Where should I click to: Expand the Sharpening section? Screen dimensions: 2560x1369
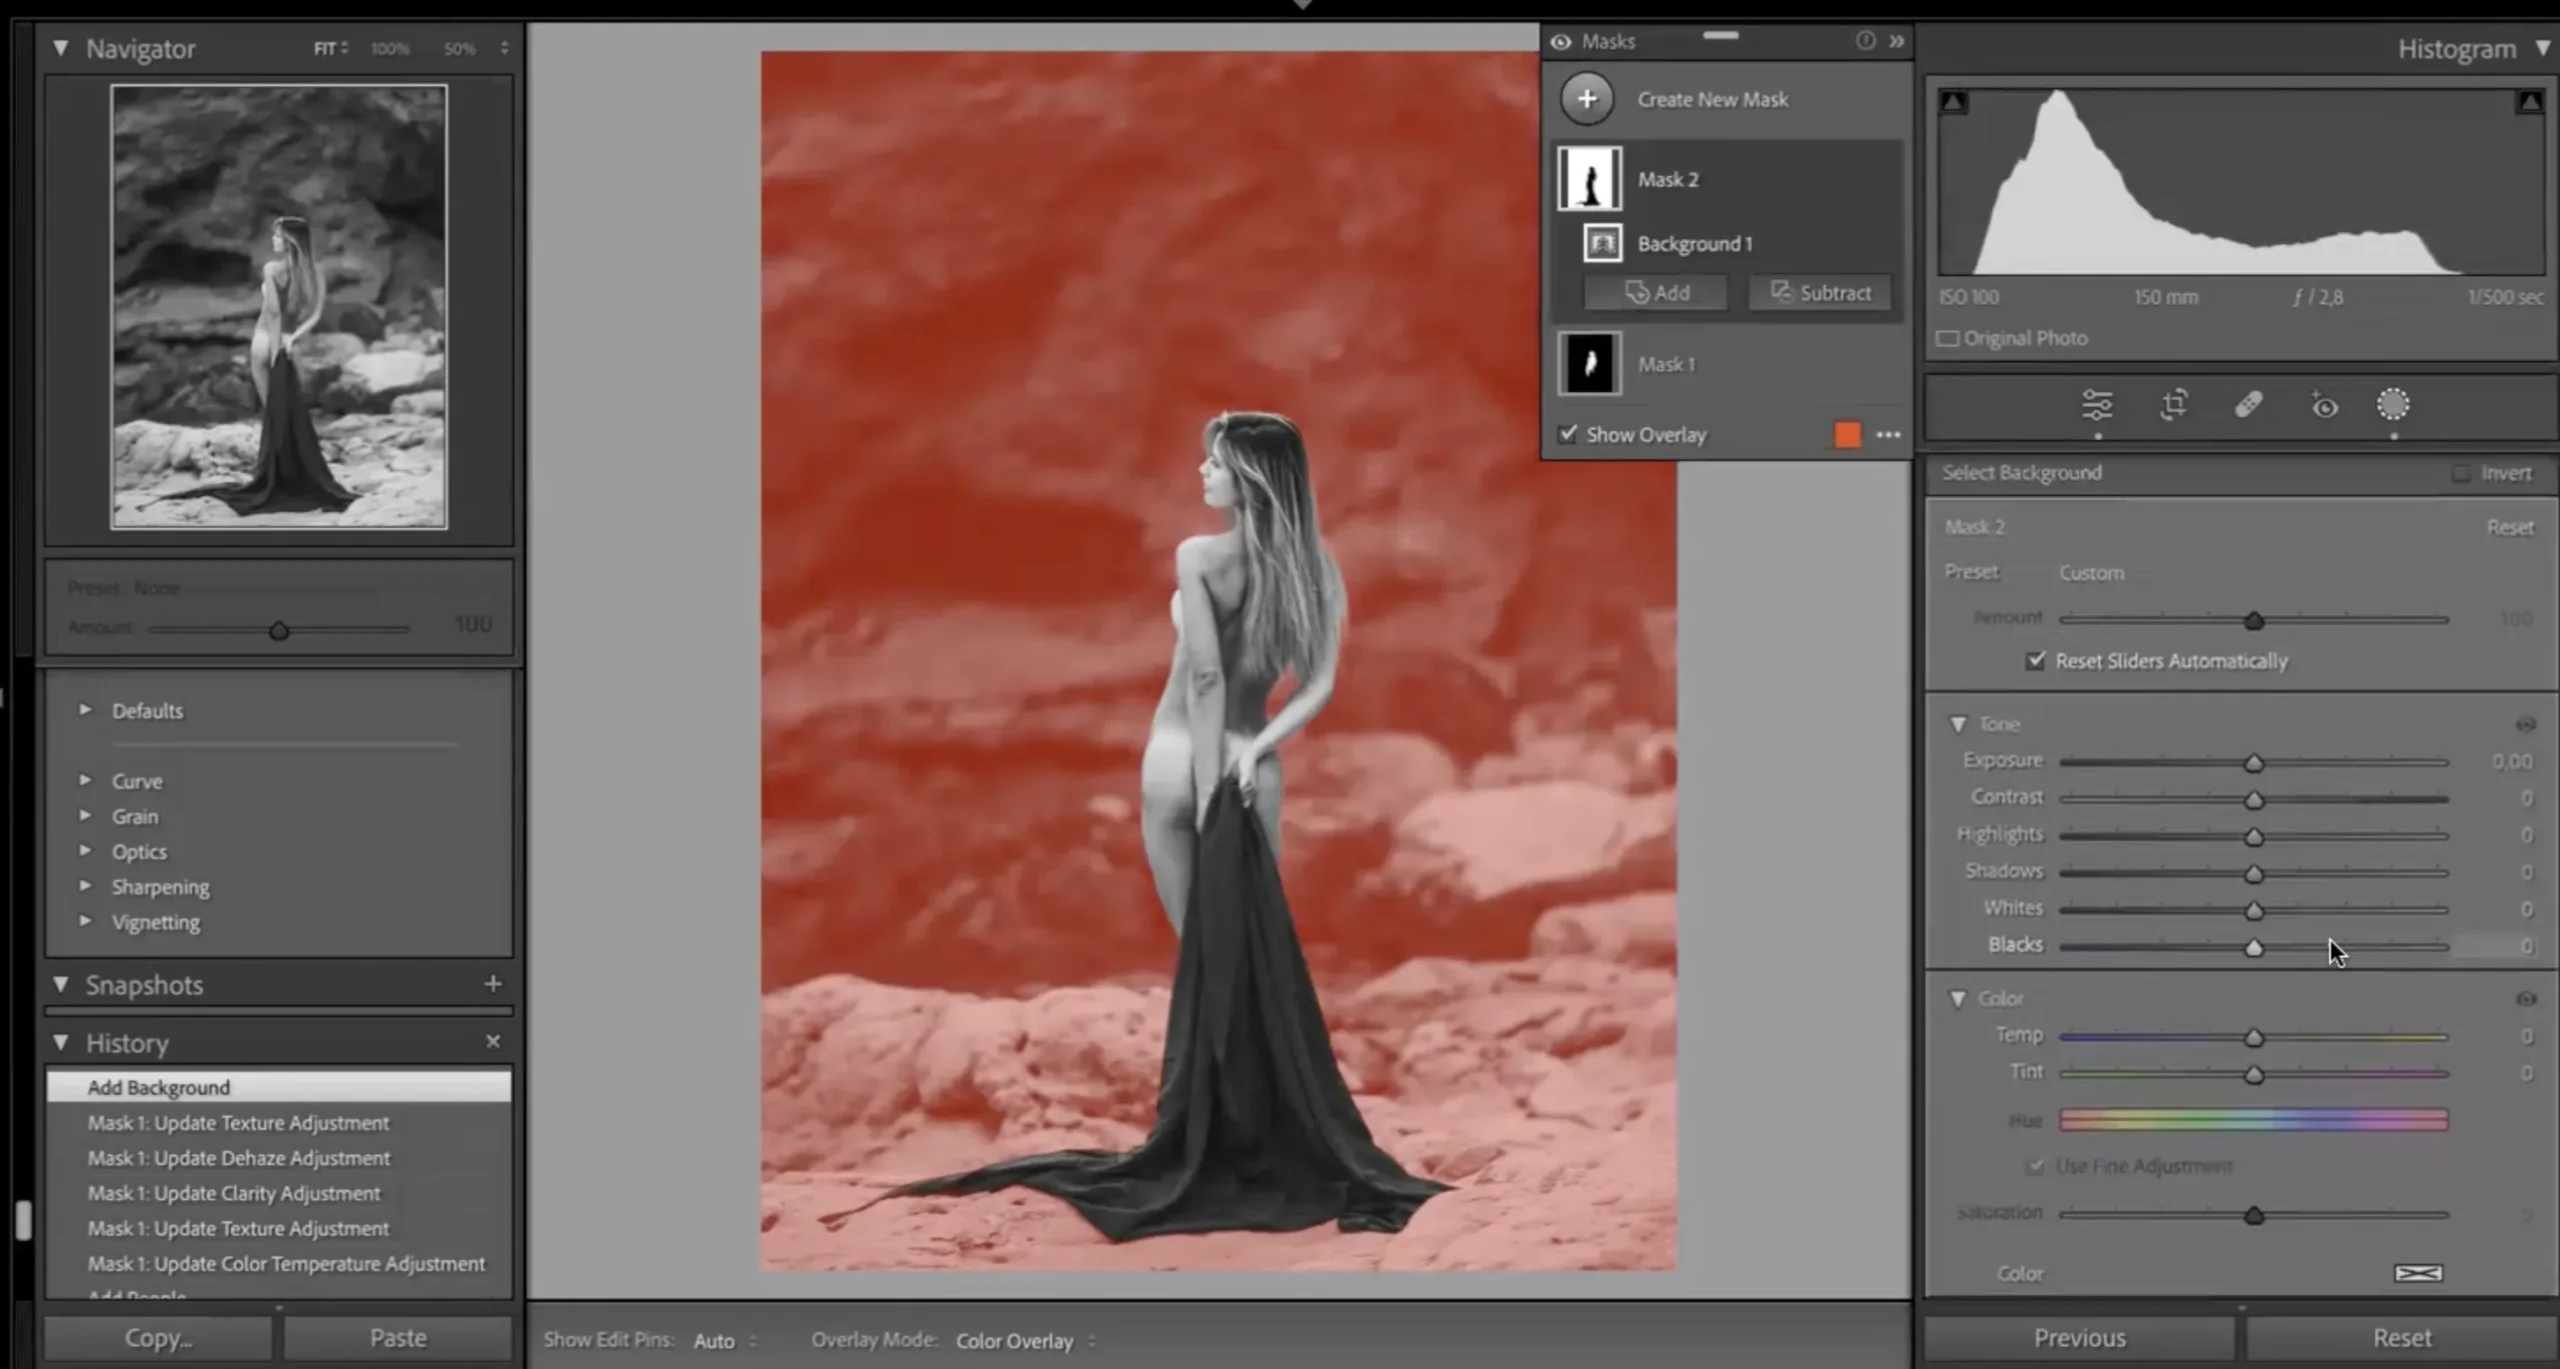click(x=86, y=886)
